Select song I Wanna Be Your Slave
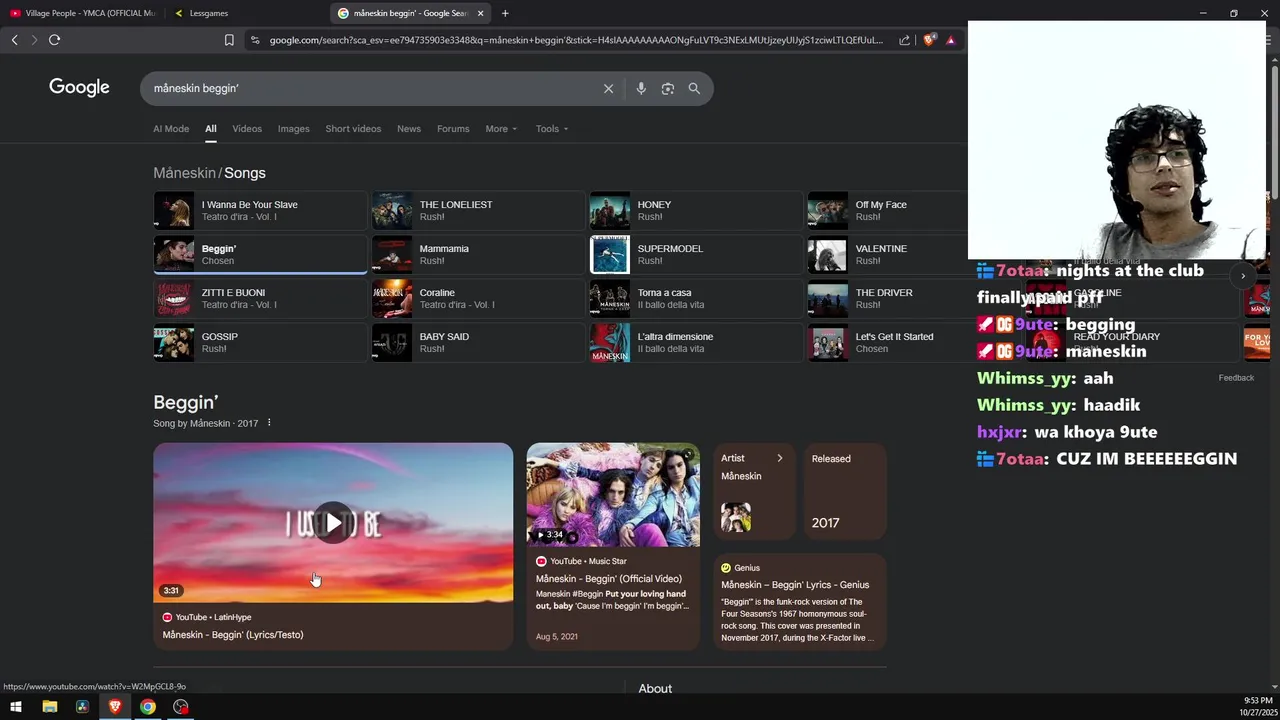The width and height of the screenshot is (1280, 720). click(x=260, y=211)
